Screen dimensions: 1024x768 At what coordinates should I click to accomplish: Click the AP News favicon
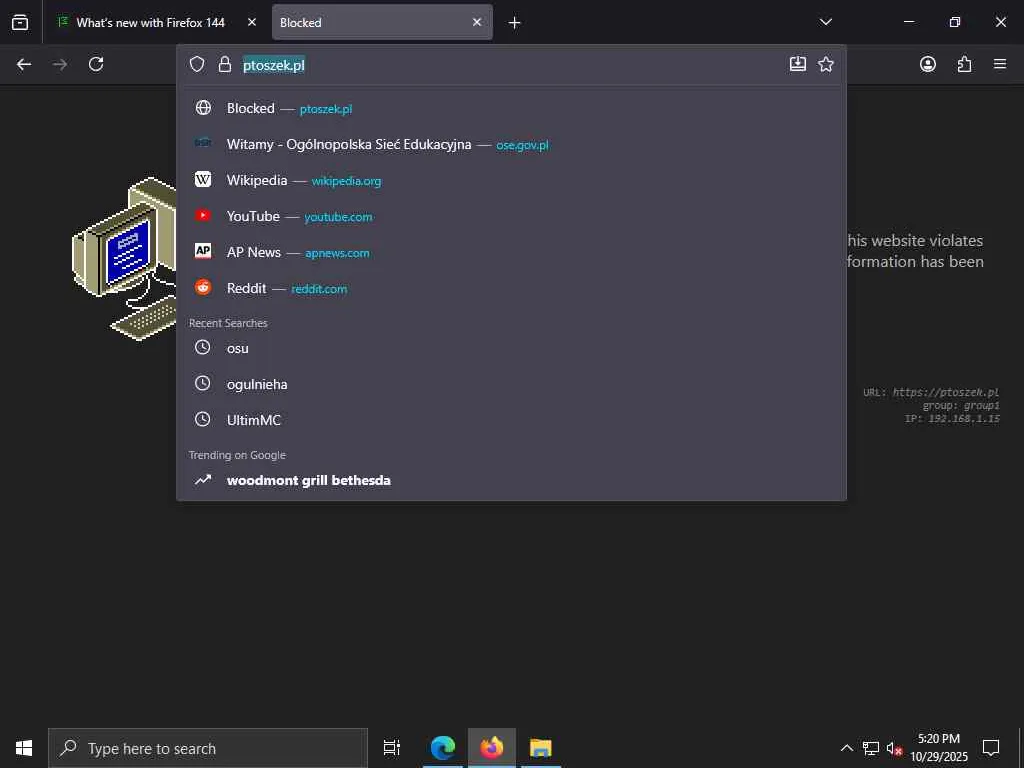(203, 251)
